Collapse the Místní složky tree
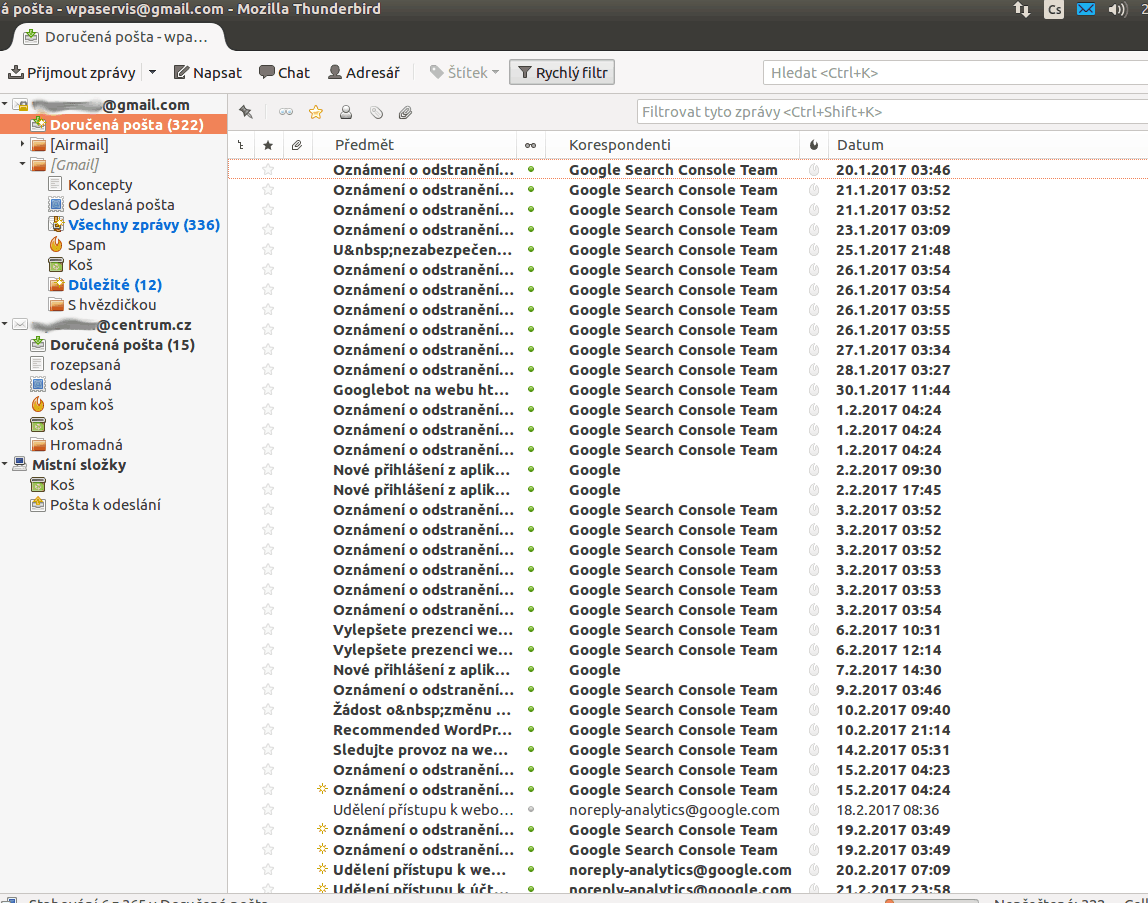The height and width of the screenshot is (903, 1148). click(x=5, y=464)
